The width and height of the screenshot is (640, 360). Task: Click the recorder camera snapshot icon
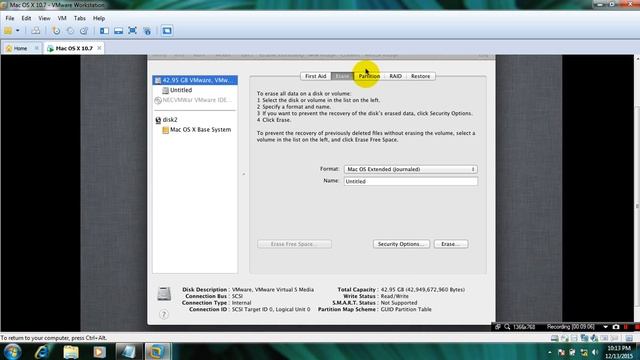pyautogui.click(x=616, y=327)
